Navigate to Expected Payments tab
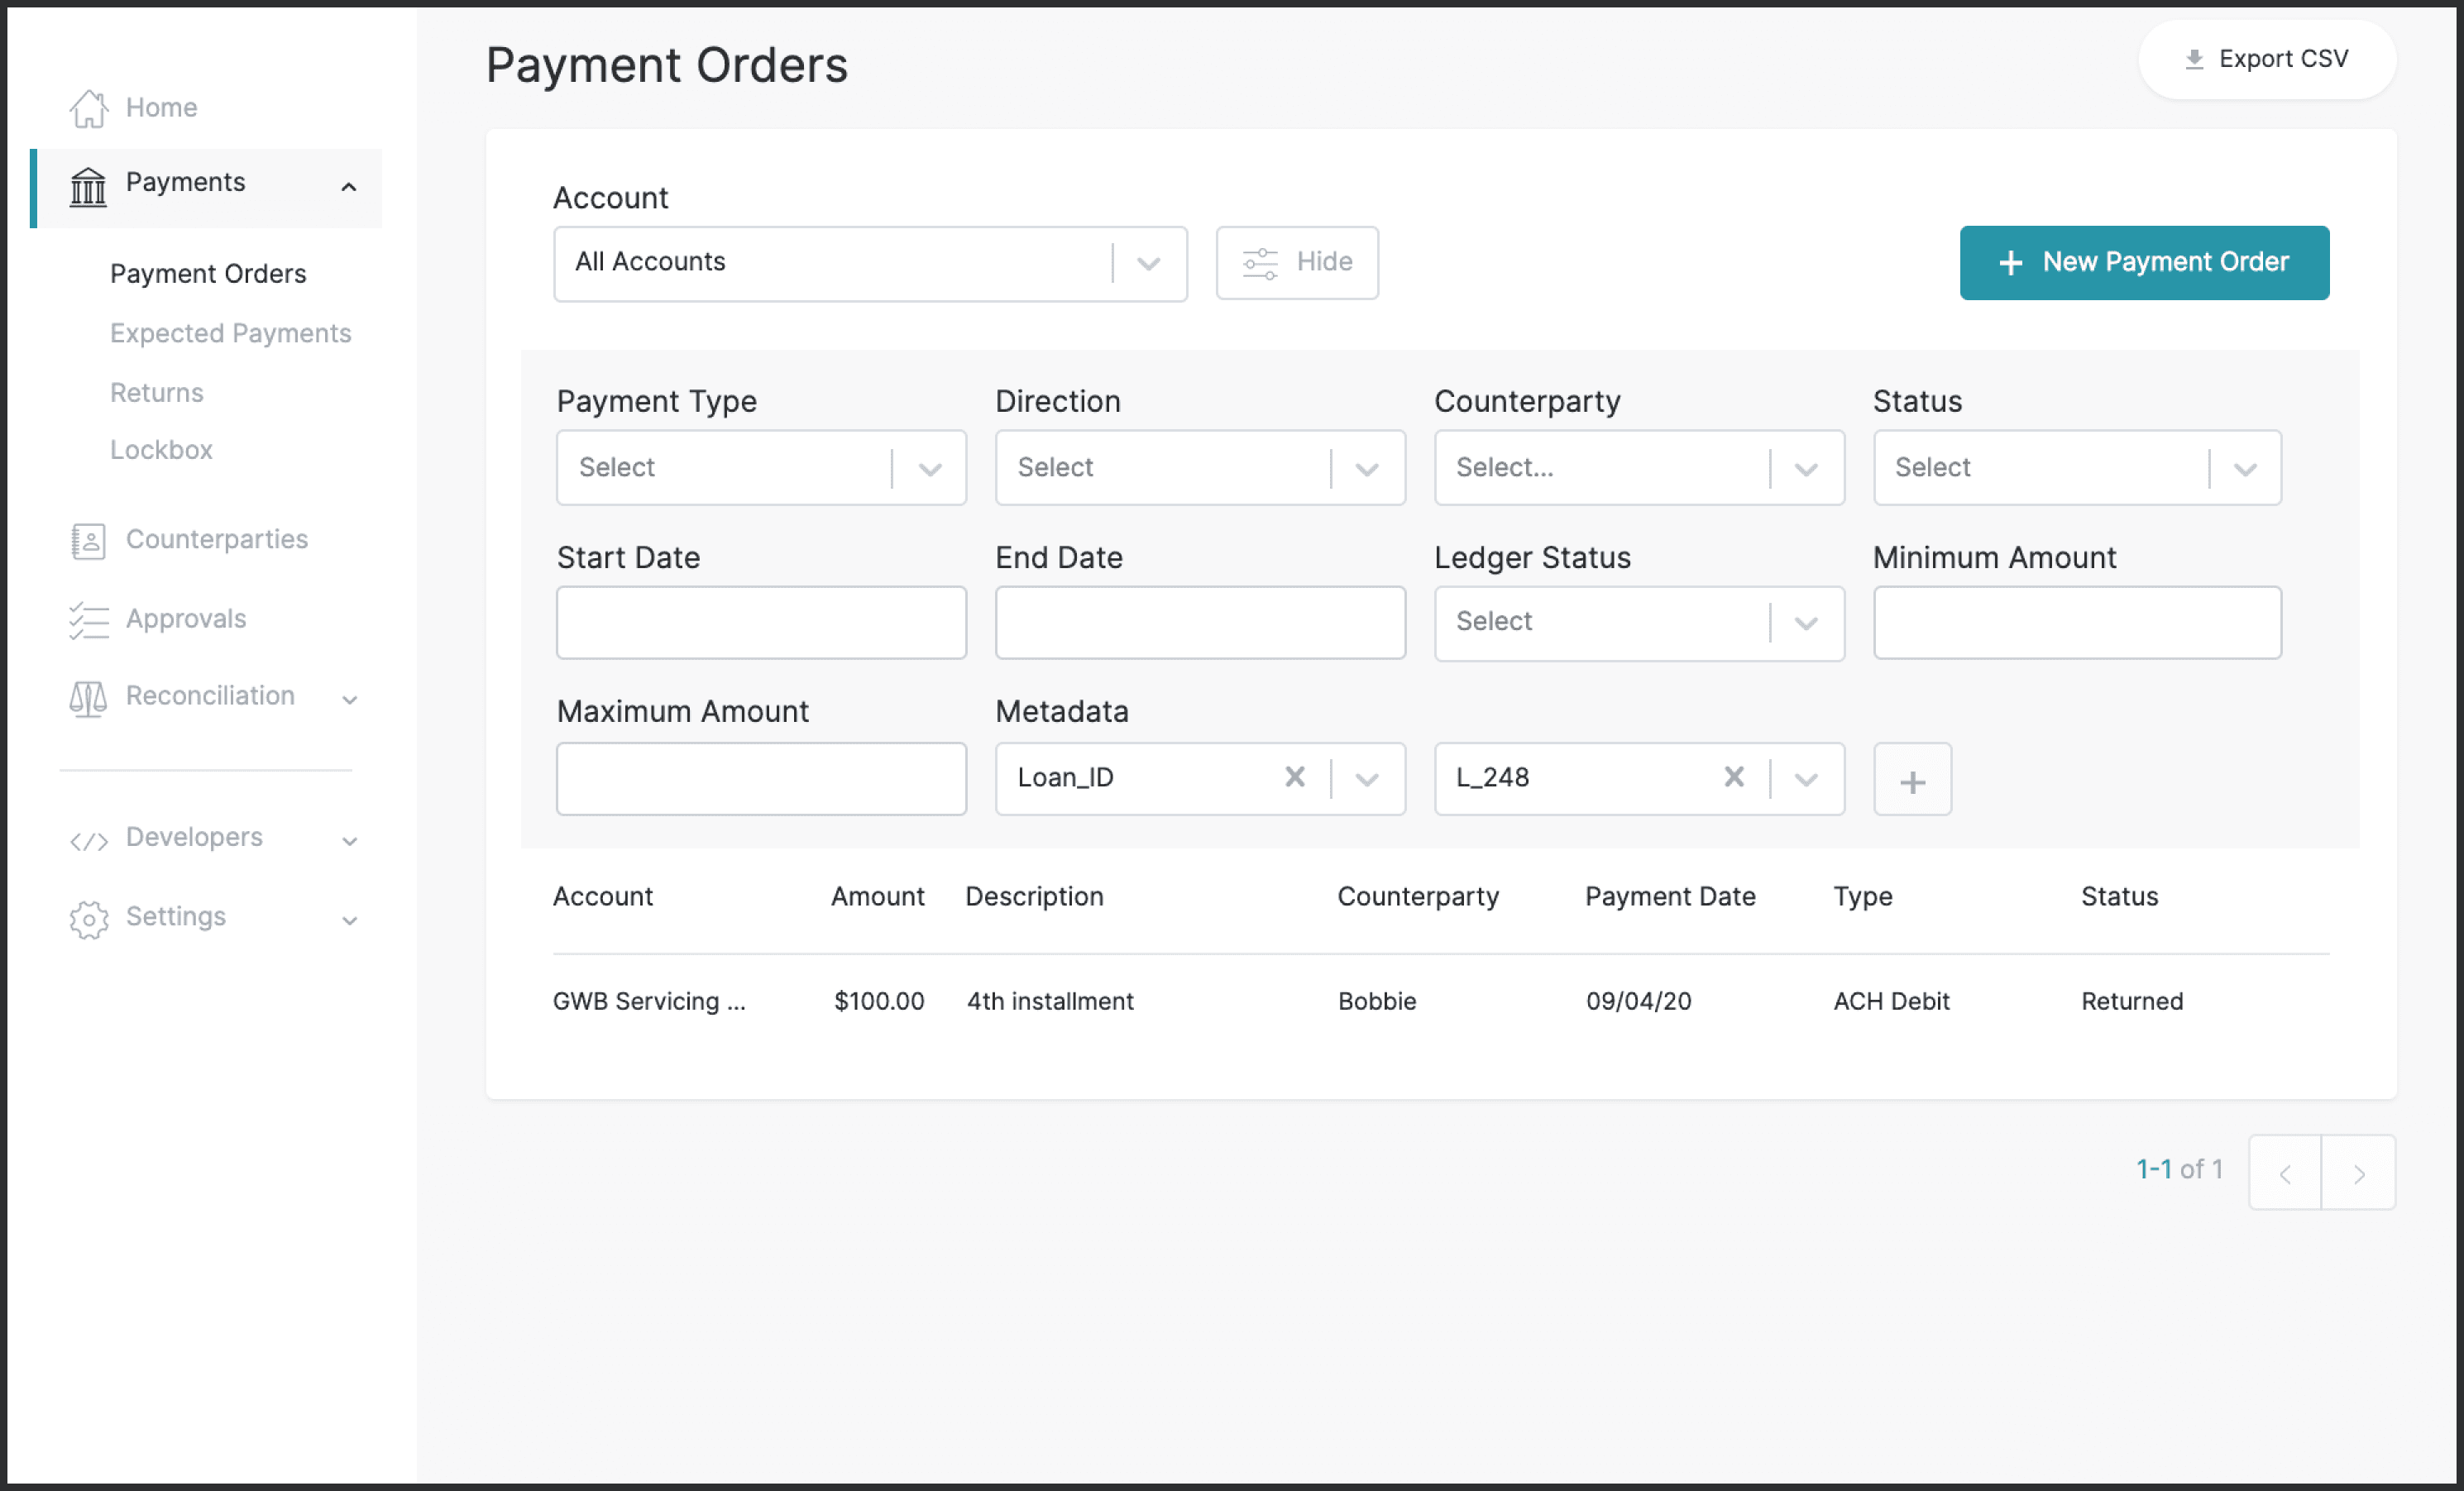Viewport: 2464px width, 1491px height. point(229,331)
